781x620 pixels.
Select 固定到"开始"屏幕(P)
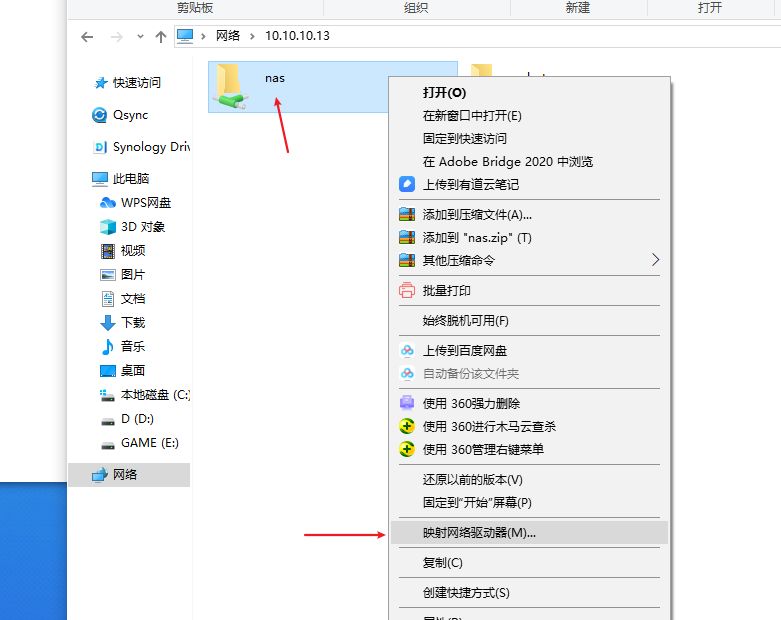[477, 502]
